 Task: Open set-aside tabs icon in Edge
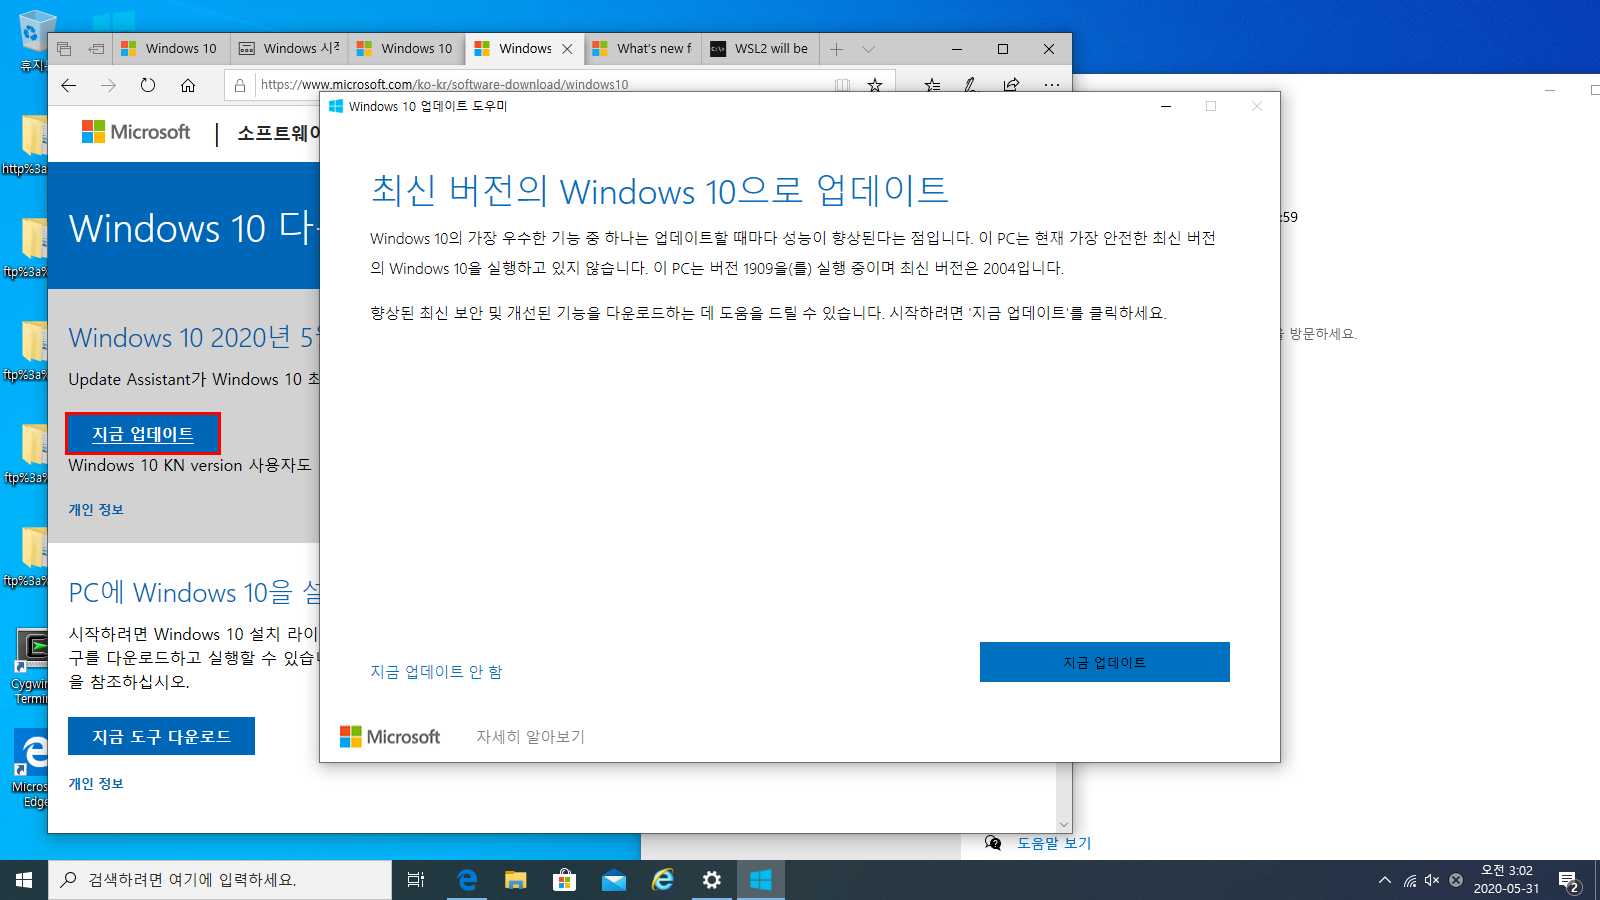(64, 48)
